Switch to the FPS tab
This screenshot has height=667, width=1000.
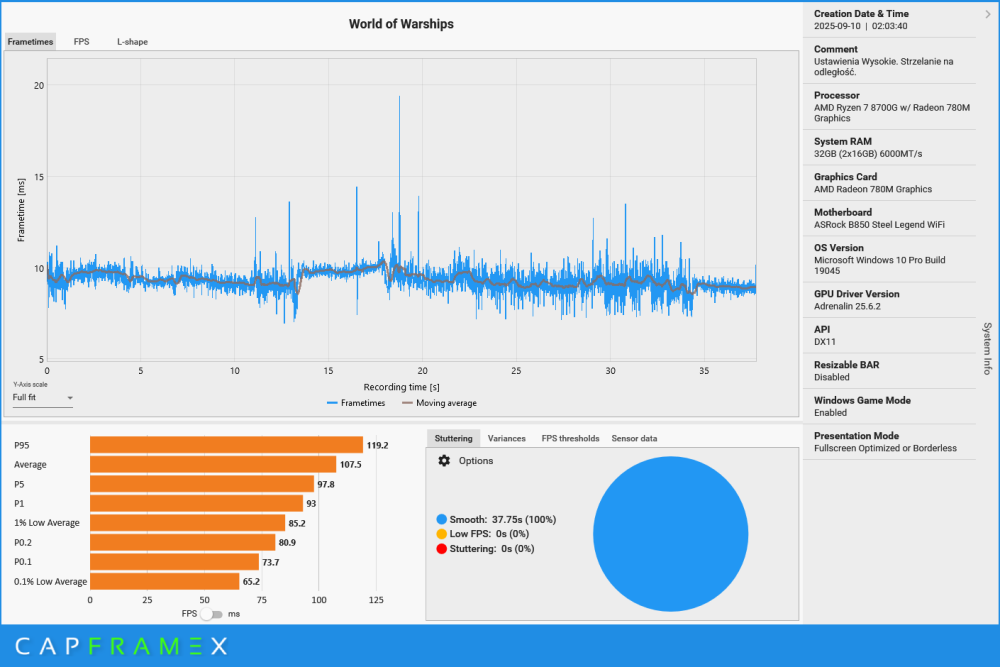(81, 41)
